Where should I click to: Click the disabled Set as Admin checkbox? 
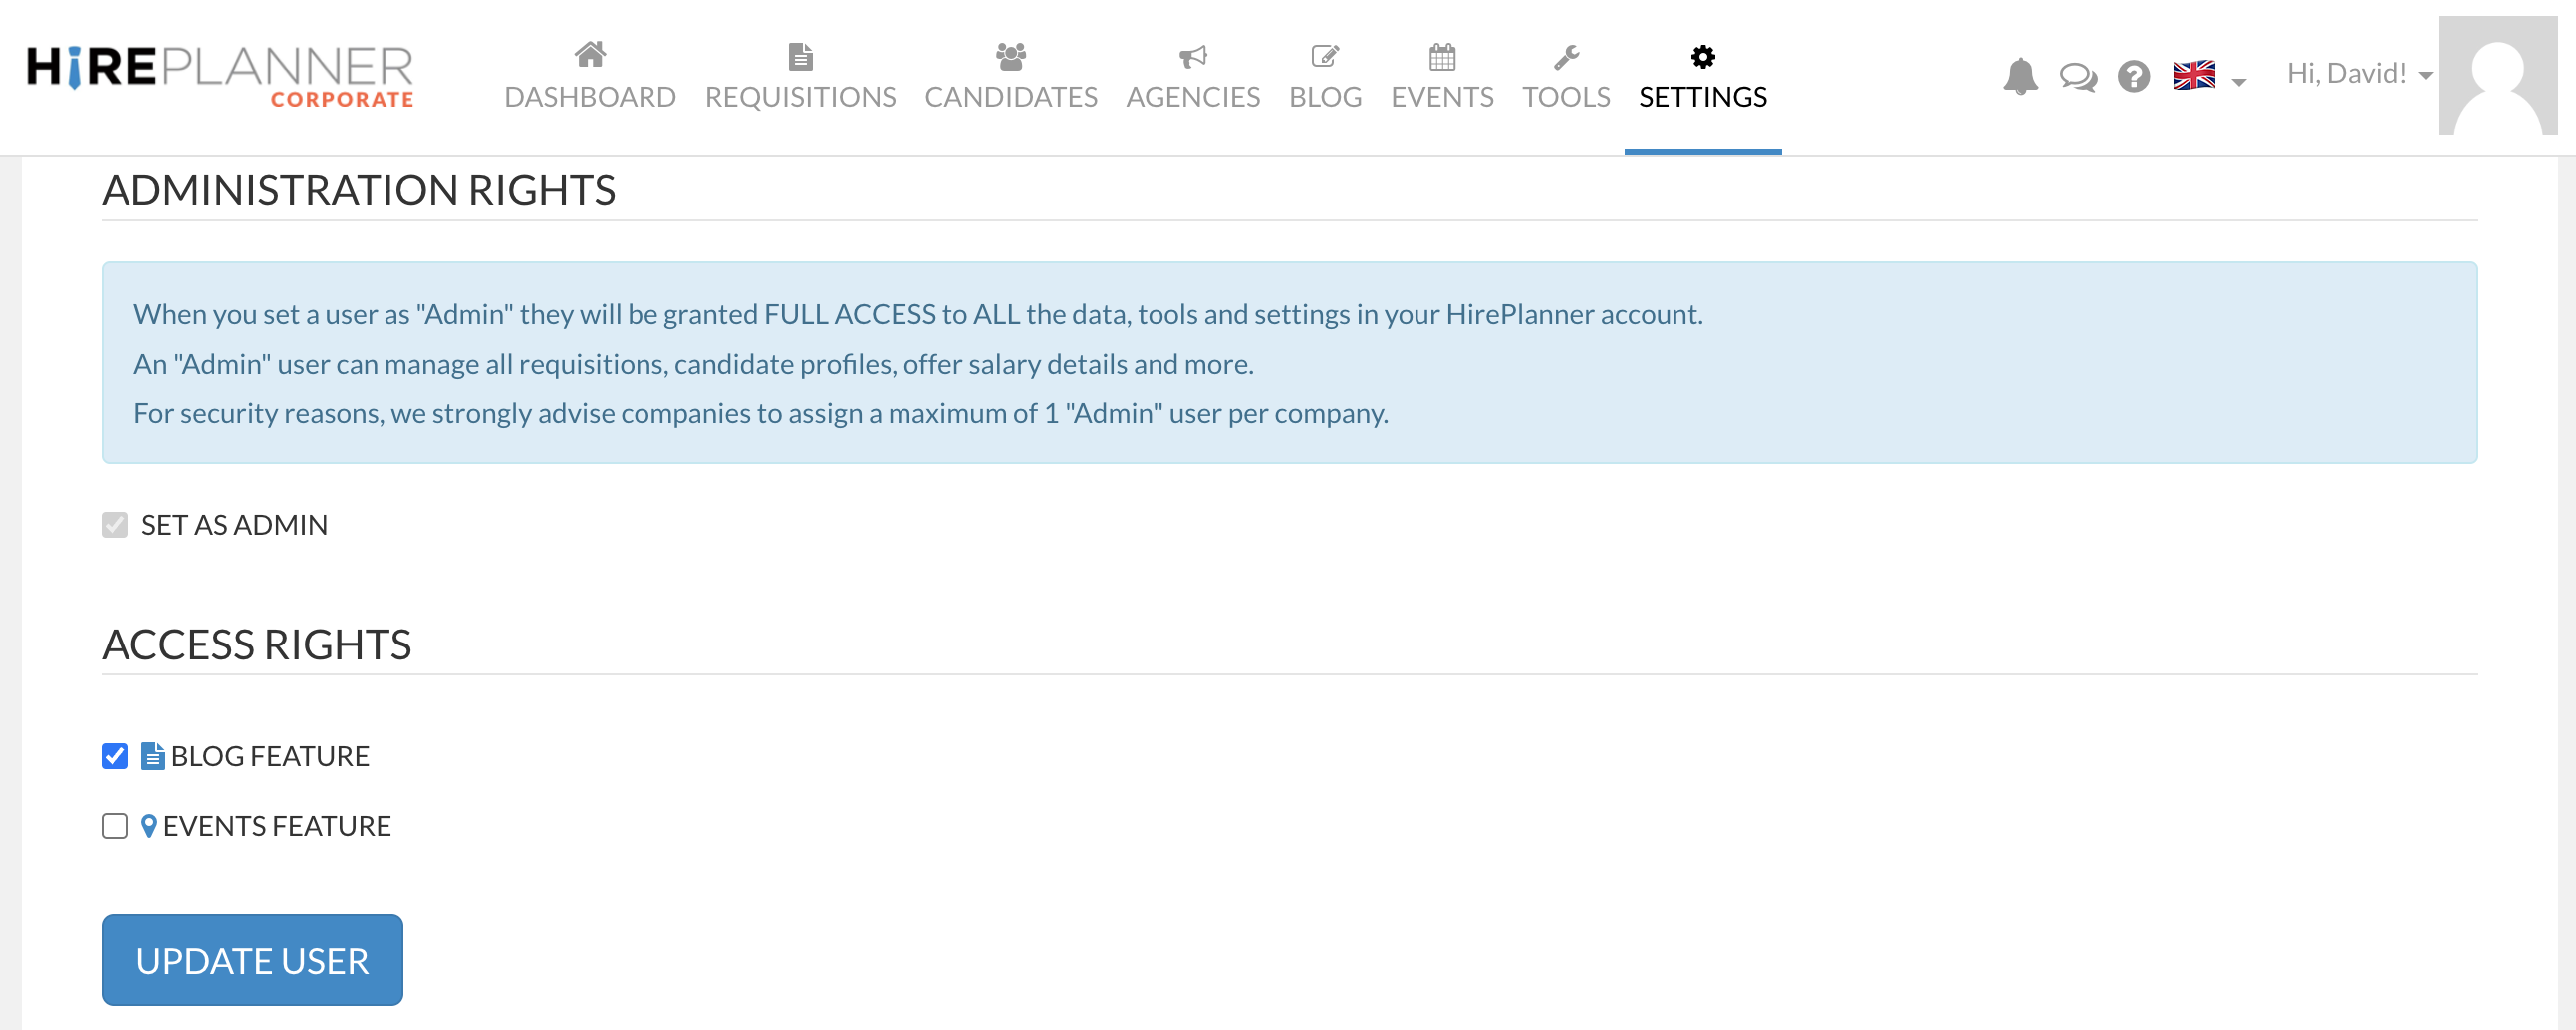[113, 524]
